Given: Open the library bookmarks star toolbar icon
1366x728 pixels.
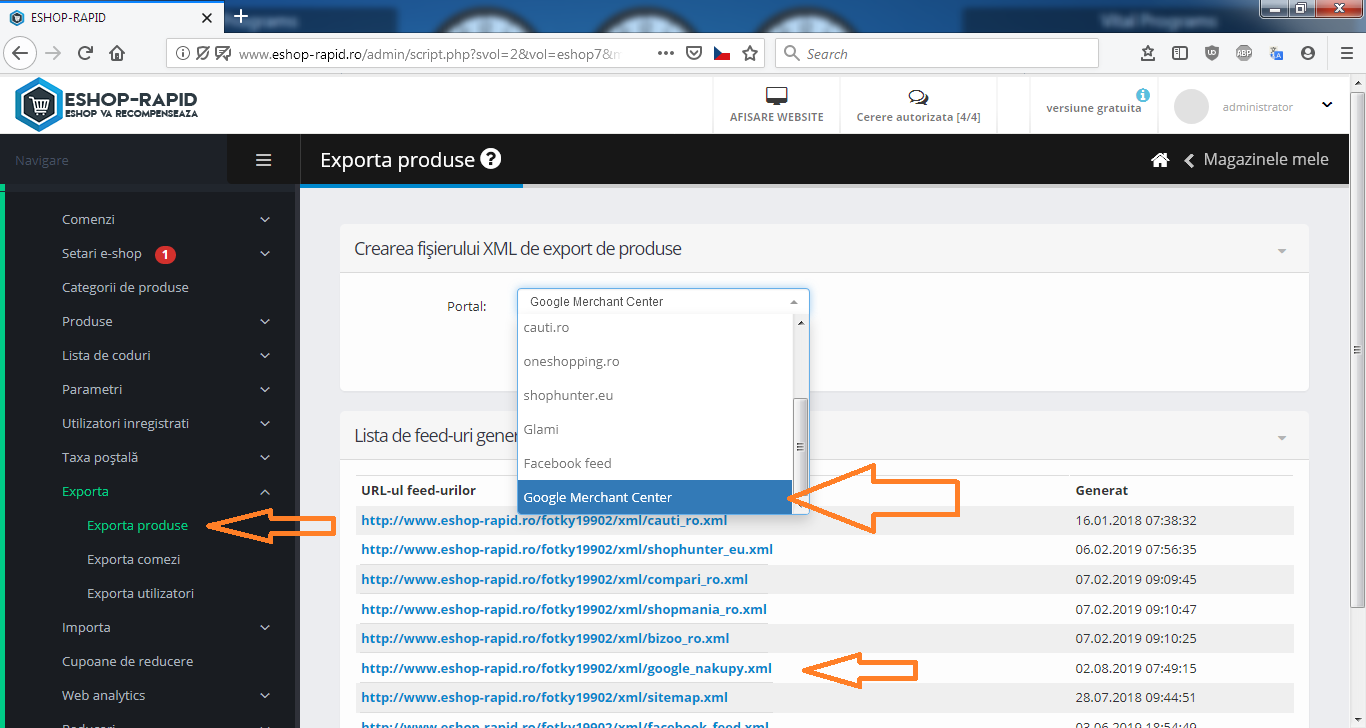Looking at the screenshot, I should tap(1148, 54).
